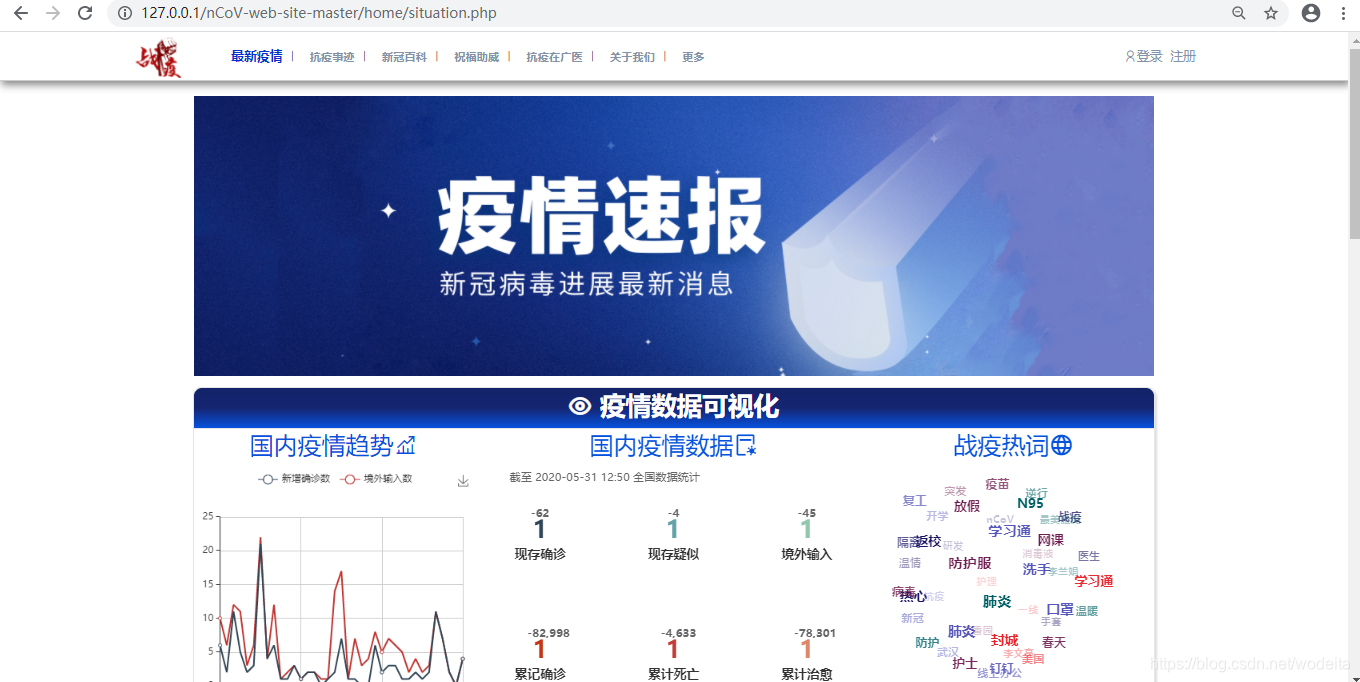This screenshot has height=682, width=1360.
Task: Click the globe icon next to 战疫热词
Action: click(1062, 445)
